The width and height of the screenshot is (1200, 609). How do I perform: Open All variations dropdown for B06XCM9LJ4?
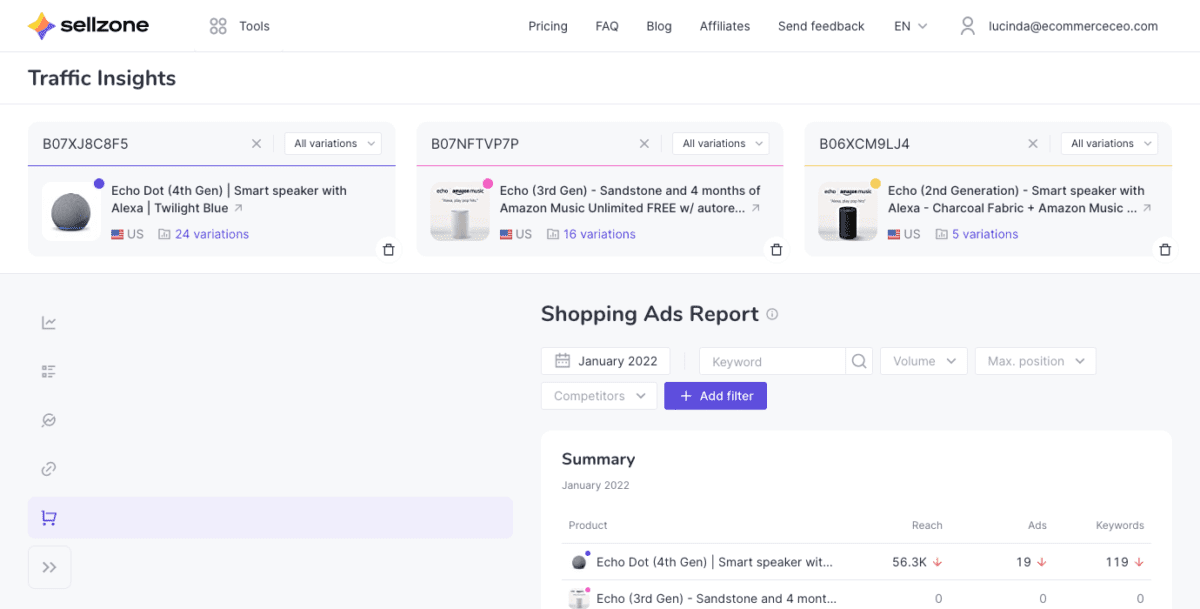(x=1109, y=144)
